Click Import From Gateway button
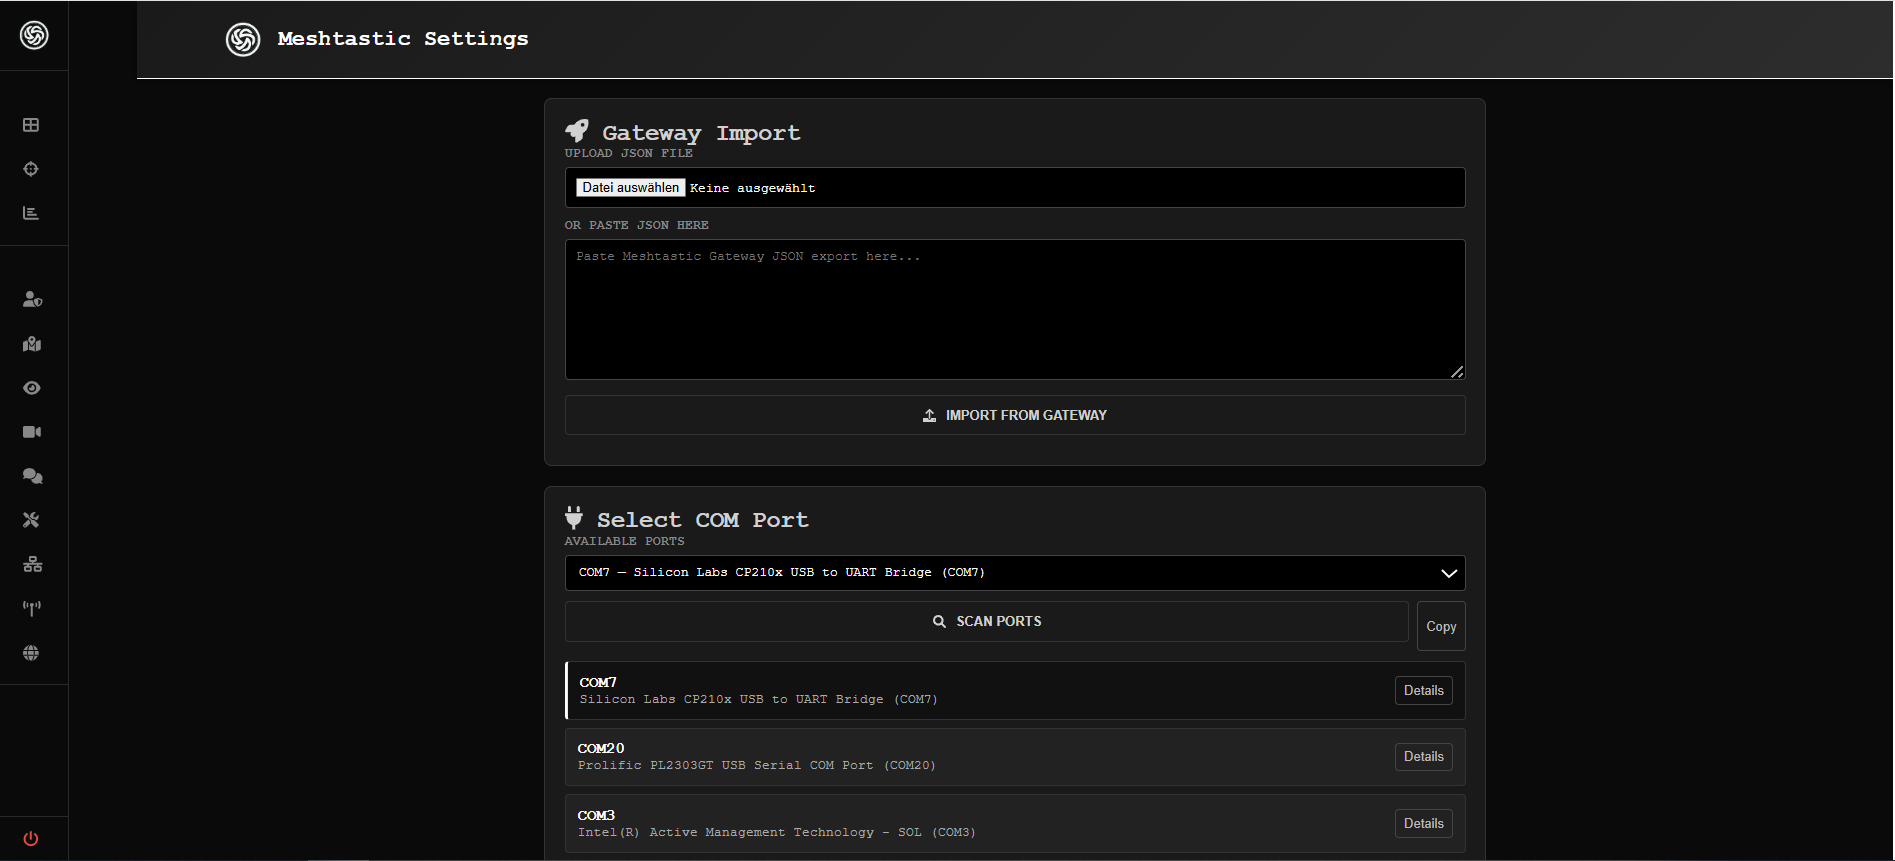The image size is (1895, 861). coord(1014,415)
